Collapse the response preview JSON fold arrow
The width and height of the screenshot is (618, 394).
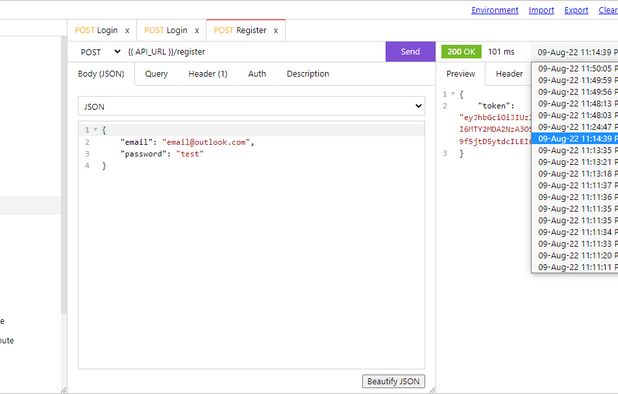coord(453,94)
